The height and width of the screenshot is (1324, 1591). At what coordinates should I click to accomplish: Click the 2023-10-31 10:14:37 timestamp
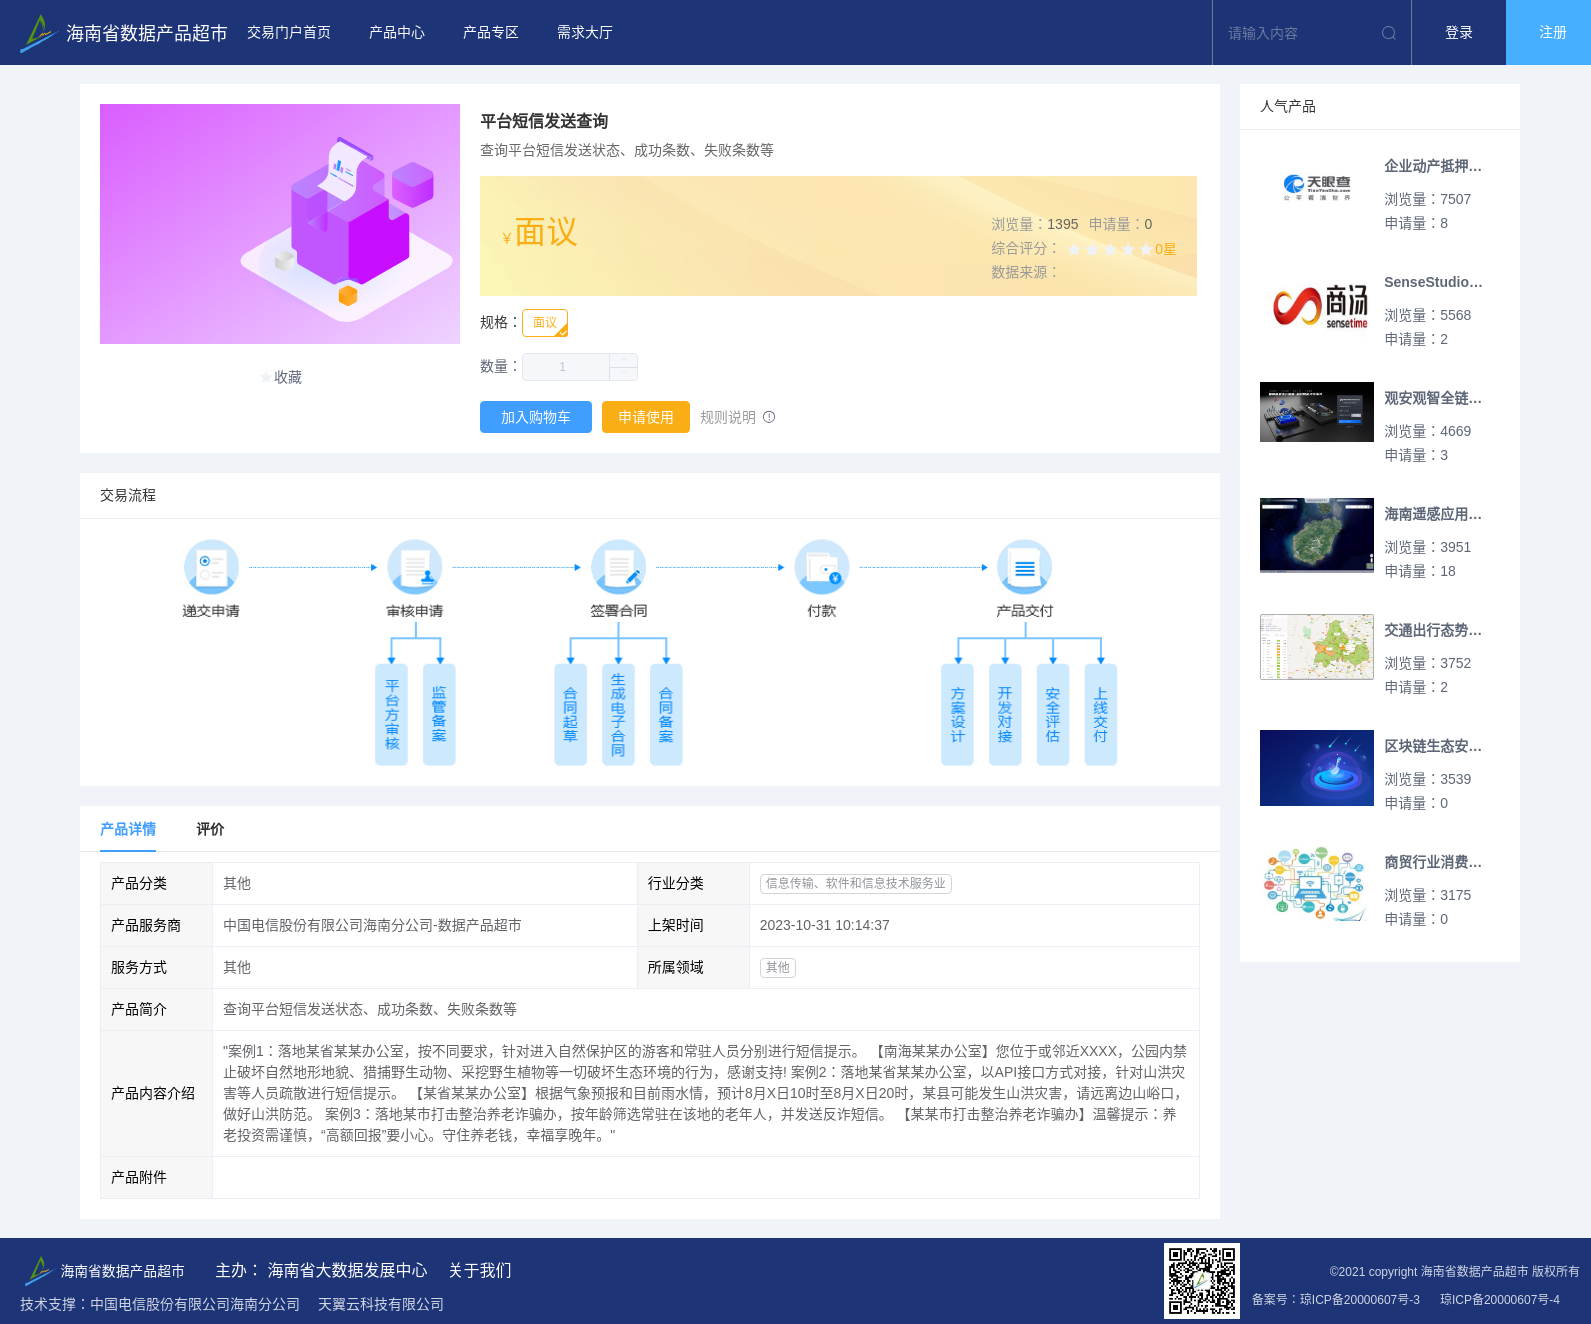coord(824,925)
